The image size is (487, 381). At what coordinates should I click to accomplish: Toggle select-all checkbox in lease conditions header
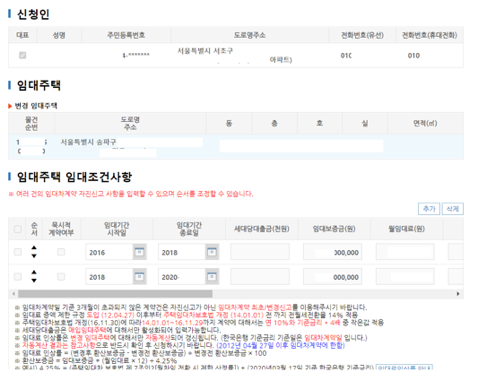pos(18,229)
